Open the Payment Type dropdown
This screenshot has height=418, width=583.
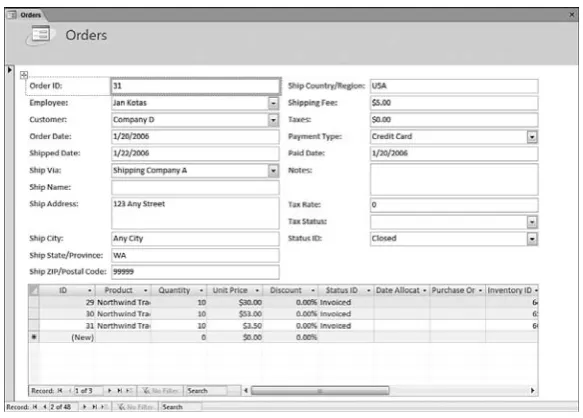tap(532, 137)
